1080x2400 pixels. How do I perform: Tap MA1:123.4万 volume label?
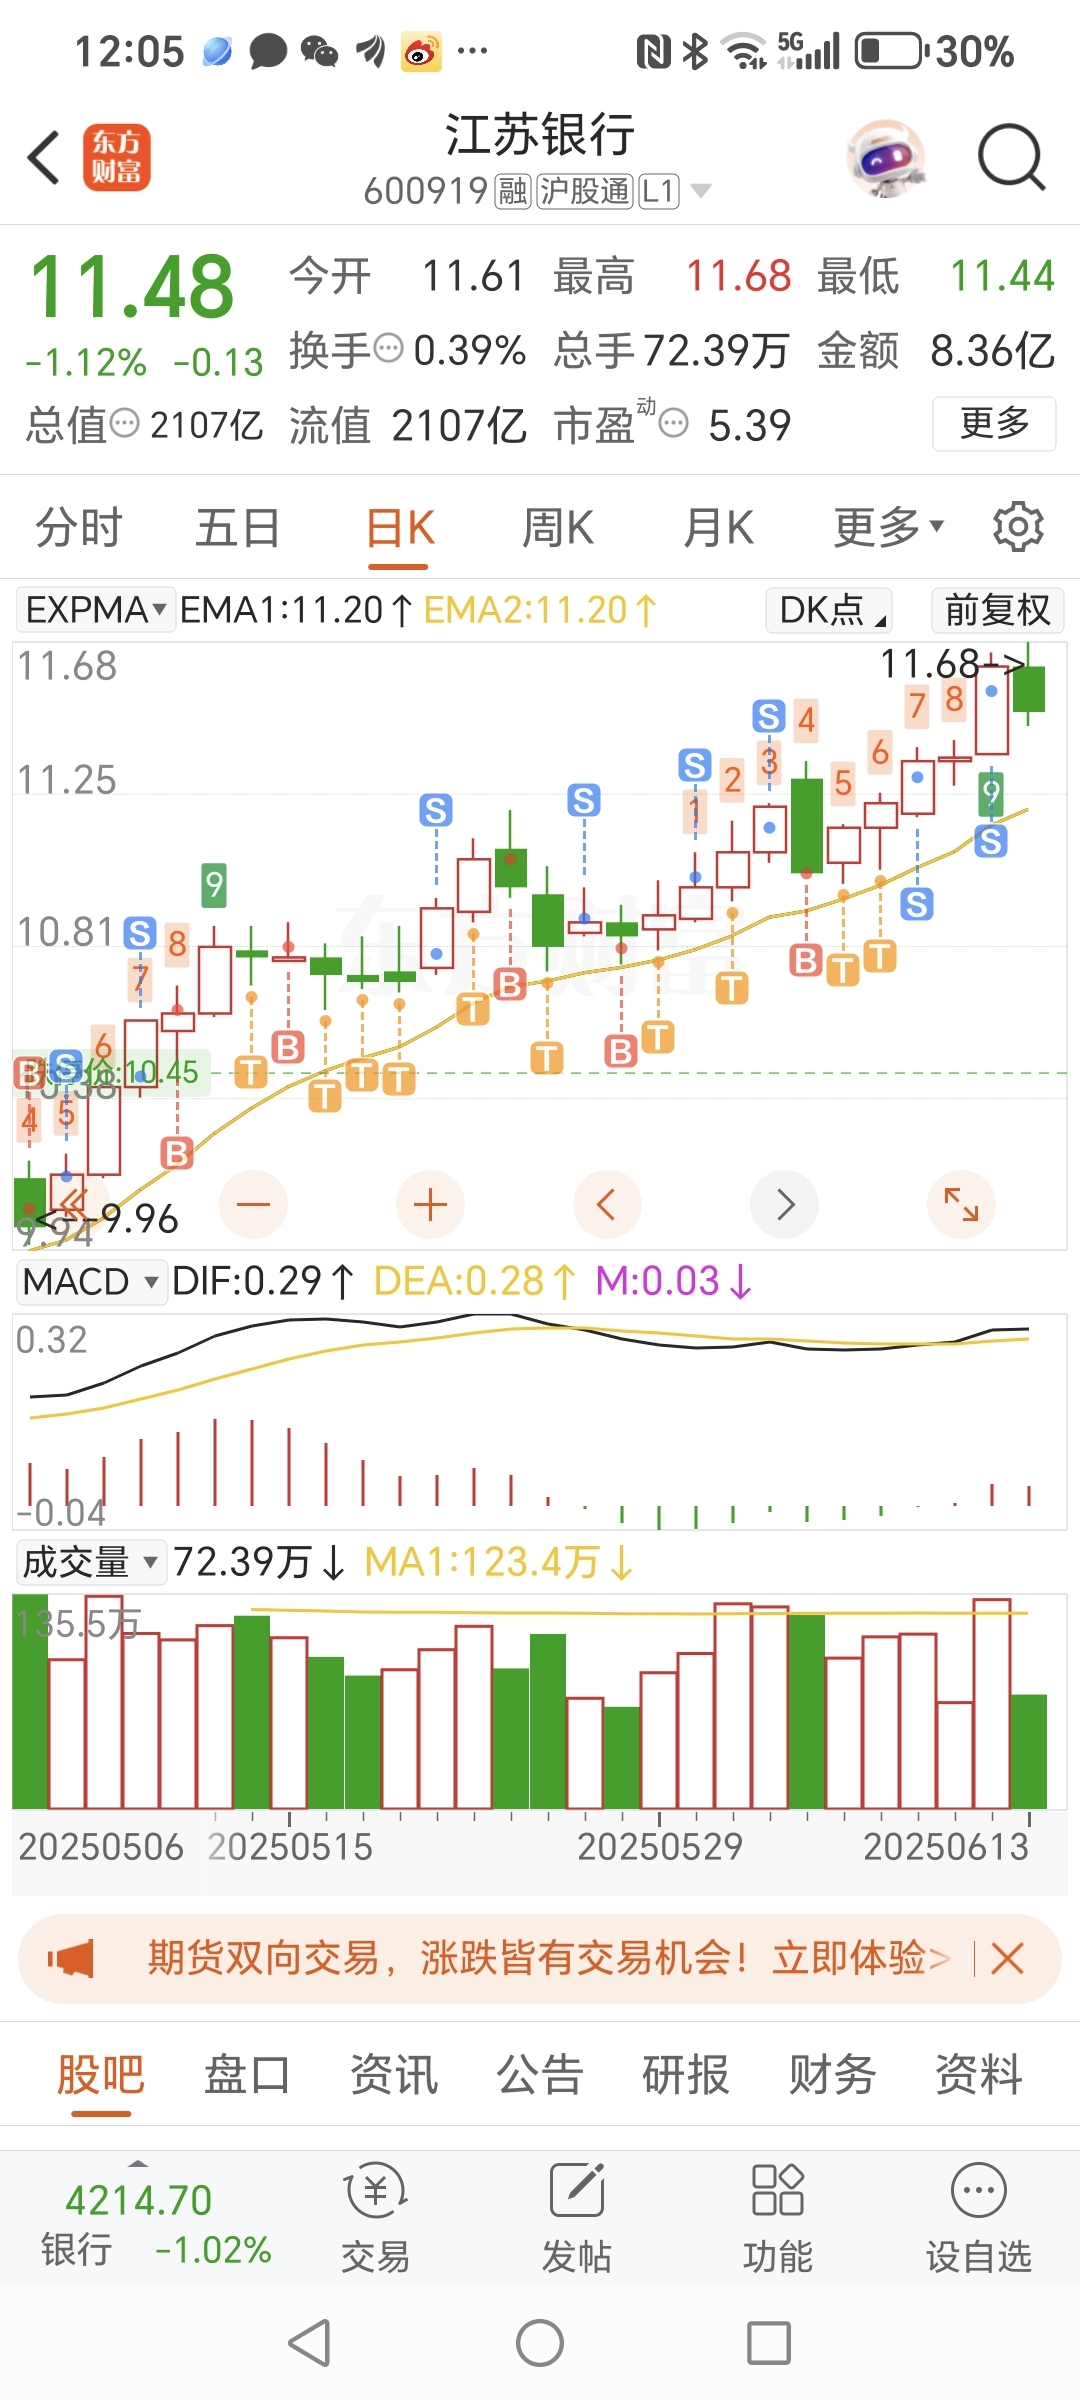pos(498,1561)
